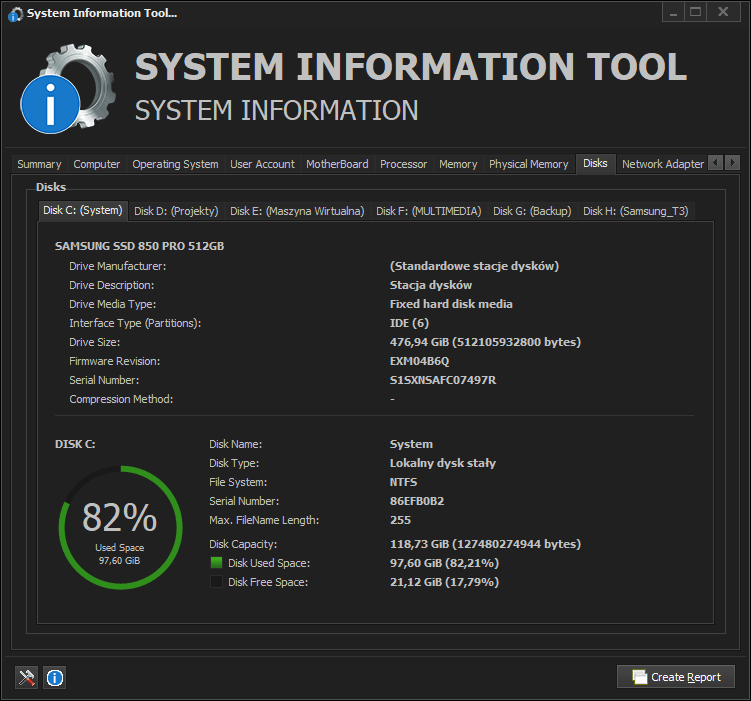
Task: Click the green Disk Used Space swatch
Action: click(x=216, y=563)
